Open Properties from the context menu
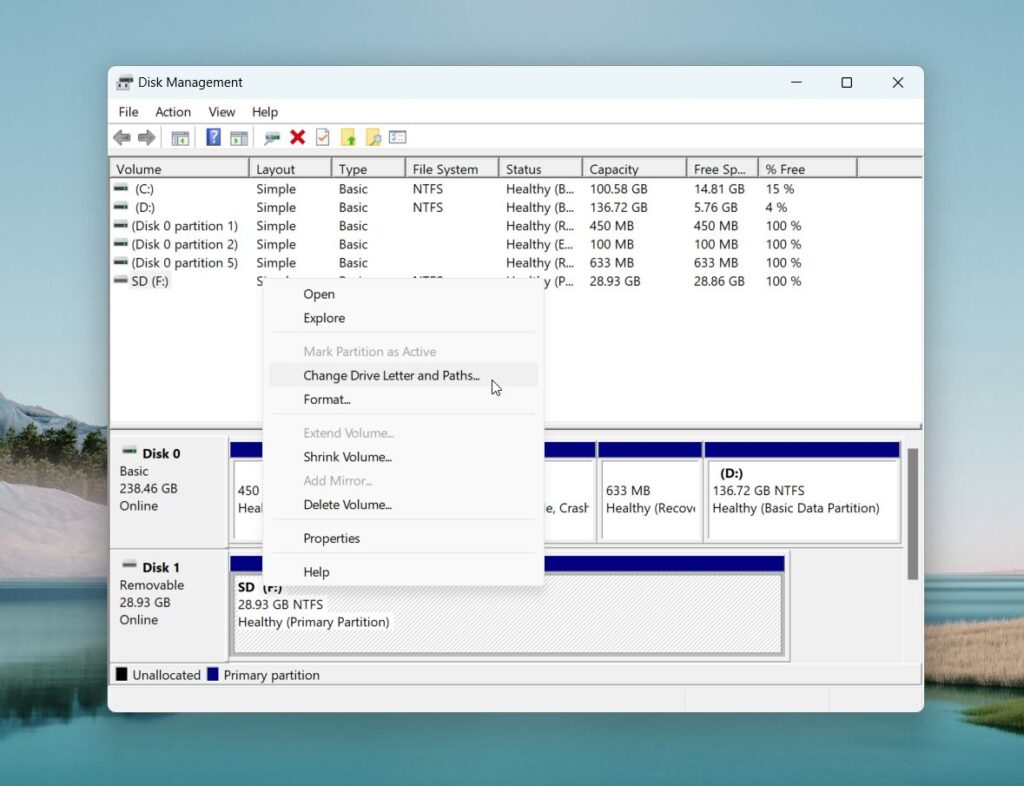The width and height of the screenshot is (1024, 786). tap(331, 539)
